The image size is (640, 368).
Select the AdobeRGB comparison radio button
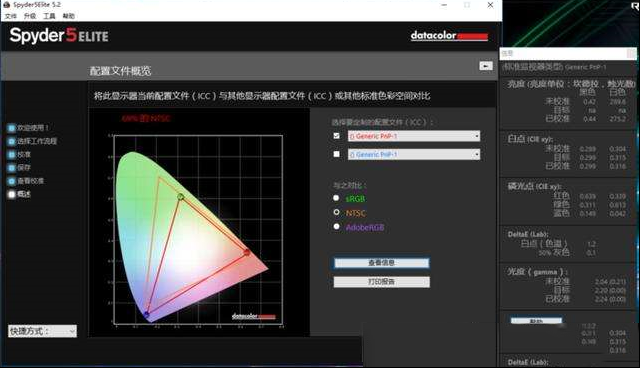[x=336, y=226]
